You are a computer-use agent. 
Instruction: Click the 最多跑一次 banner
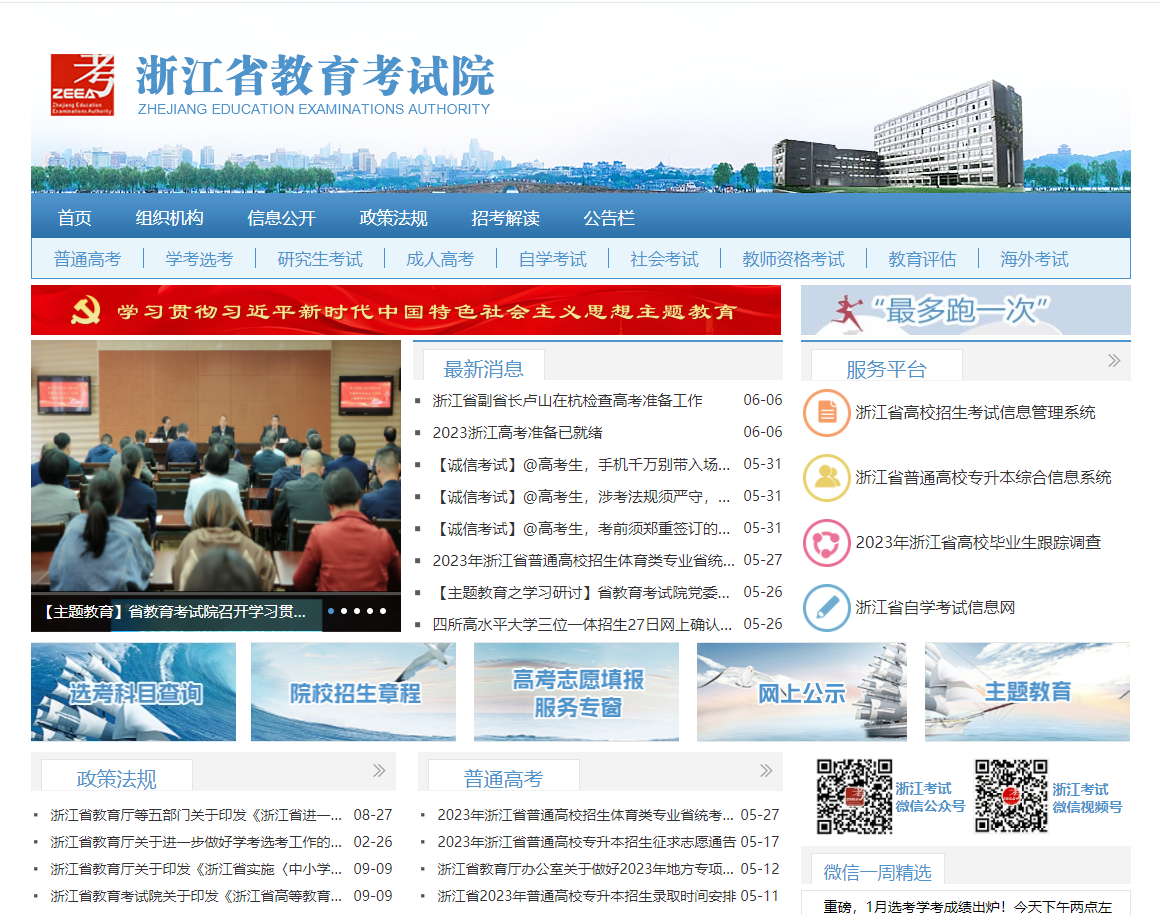tap(965, 311)
